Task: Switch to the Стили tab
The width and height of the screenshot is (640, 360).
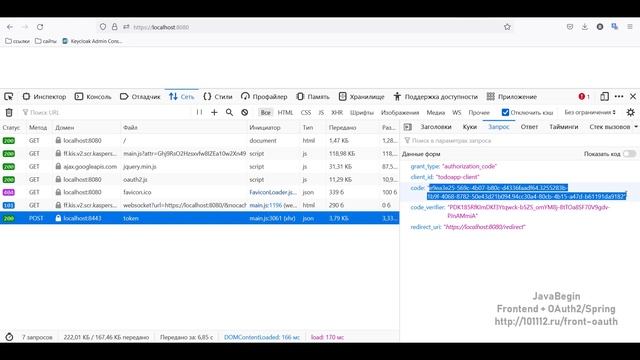Action: coord(218,97)
